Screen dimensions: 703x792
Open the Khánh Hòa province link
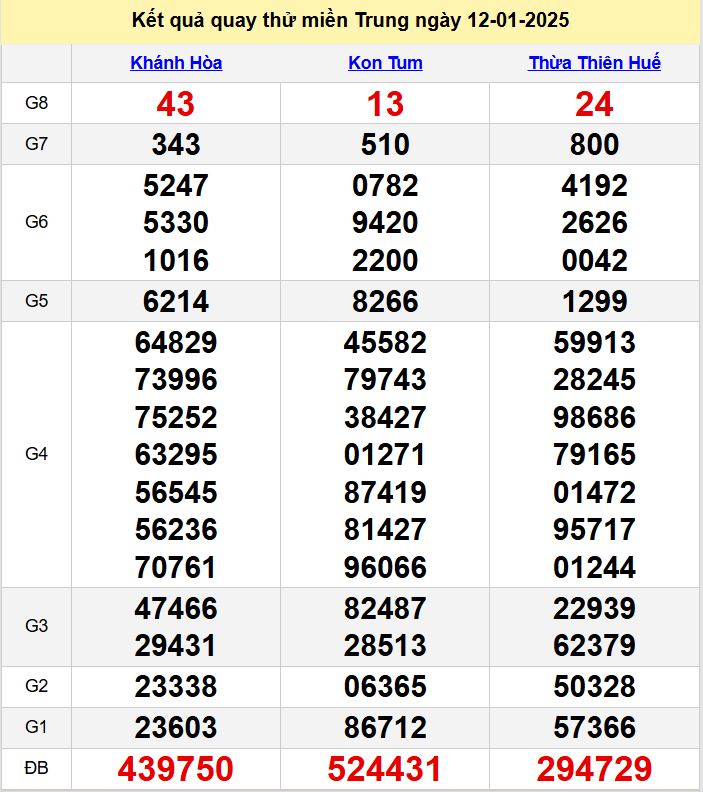tap(176, 63)
